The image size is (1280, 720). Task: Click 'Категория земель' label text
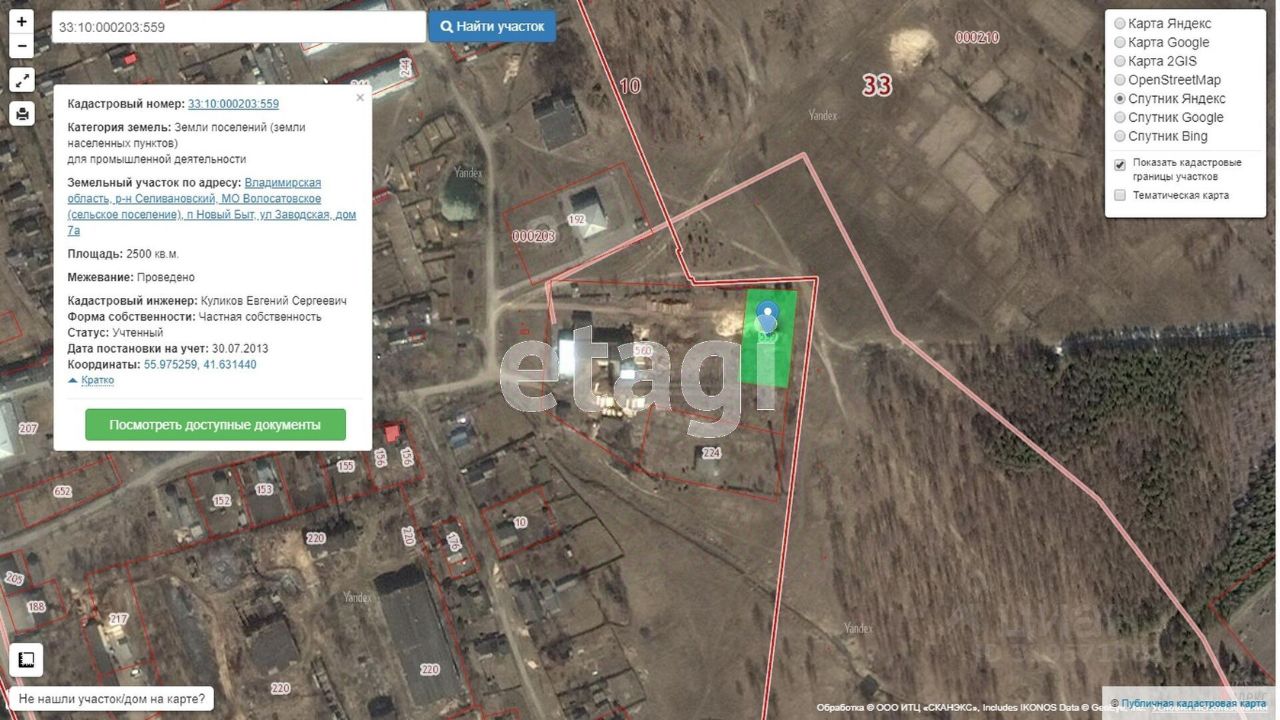tap(119, 127)
